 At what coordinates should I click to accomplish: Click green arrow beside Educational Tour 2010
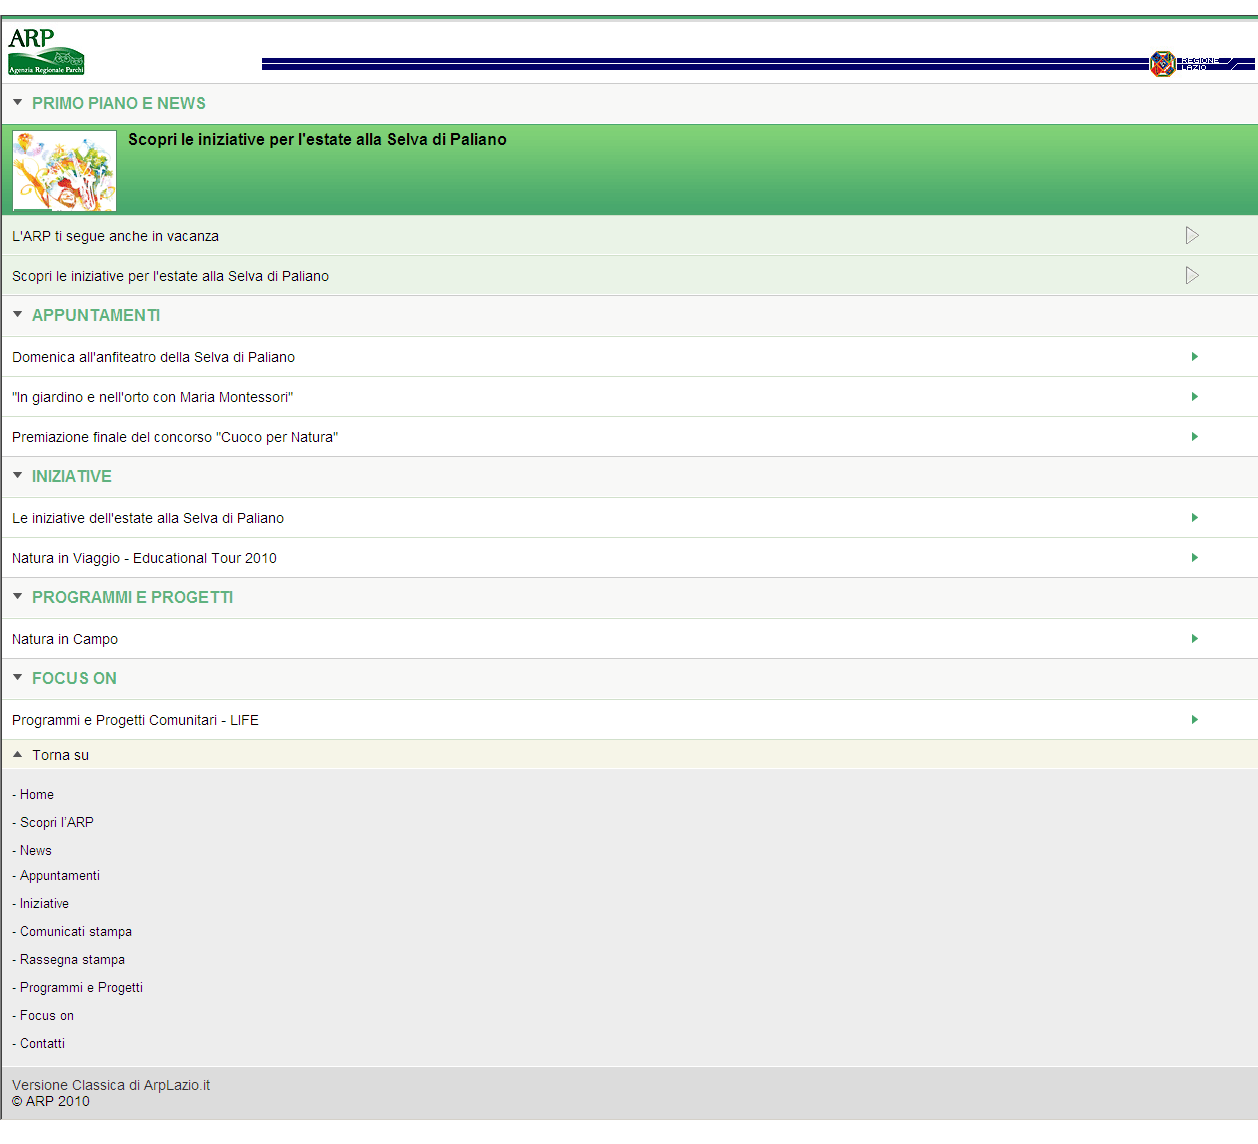click(x=1194, y=558)
